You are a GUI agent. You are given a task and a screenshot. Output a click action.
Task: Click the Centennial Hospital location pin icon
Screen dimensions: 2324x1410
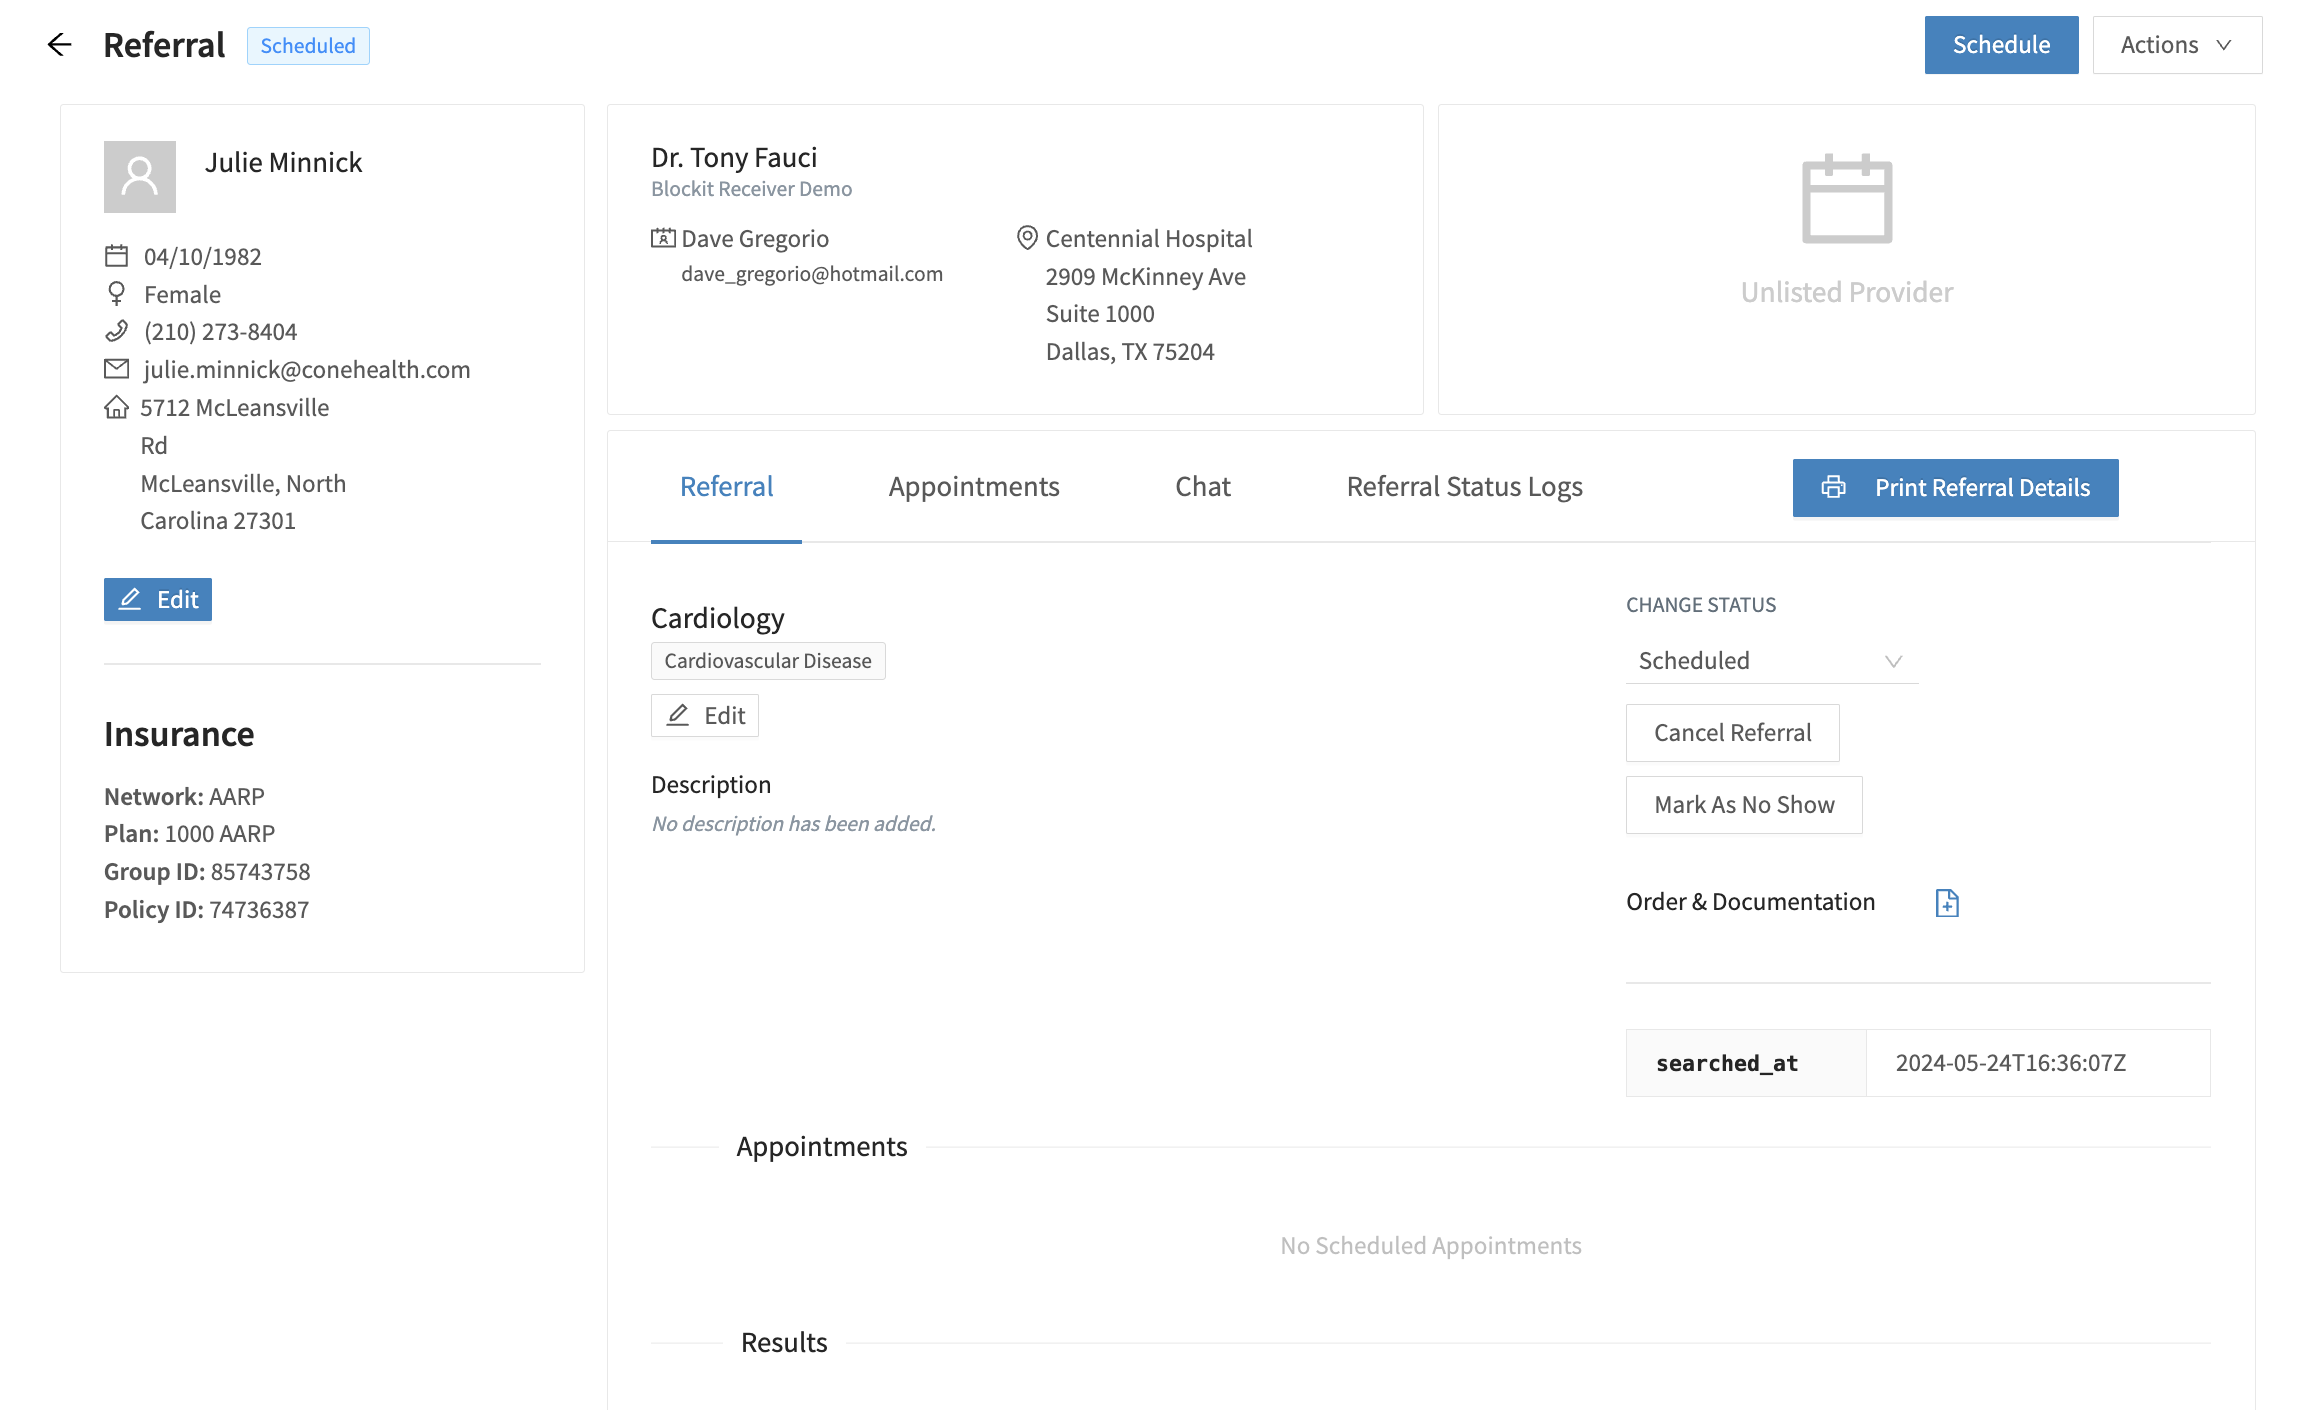(x=1026, y=238)
